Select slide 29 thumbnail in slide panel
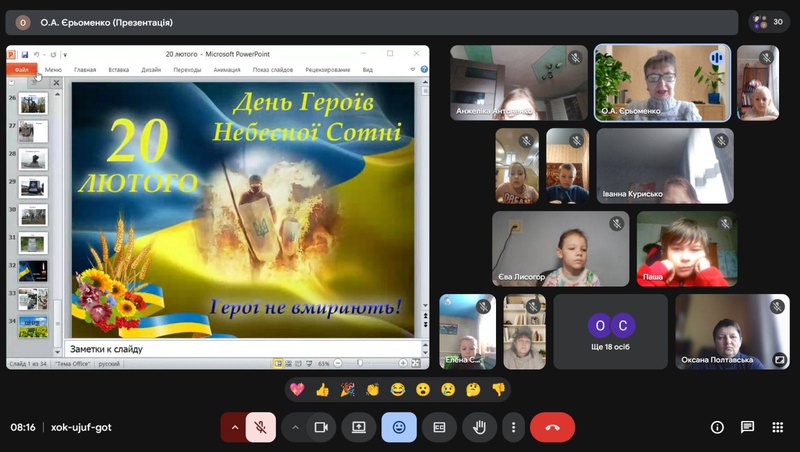The height and width of the screenshot is (452, 800). 33,187
